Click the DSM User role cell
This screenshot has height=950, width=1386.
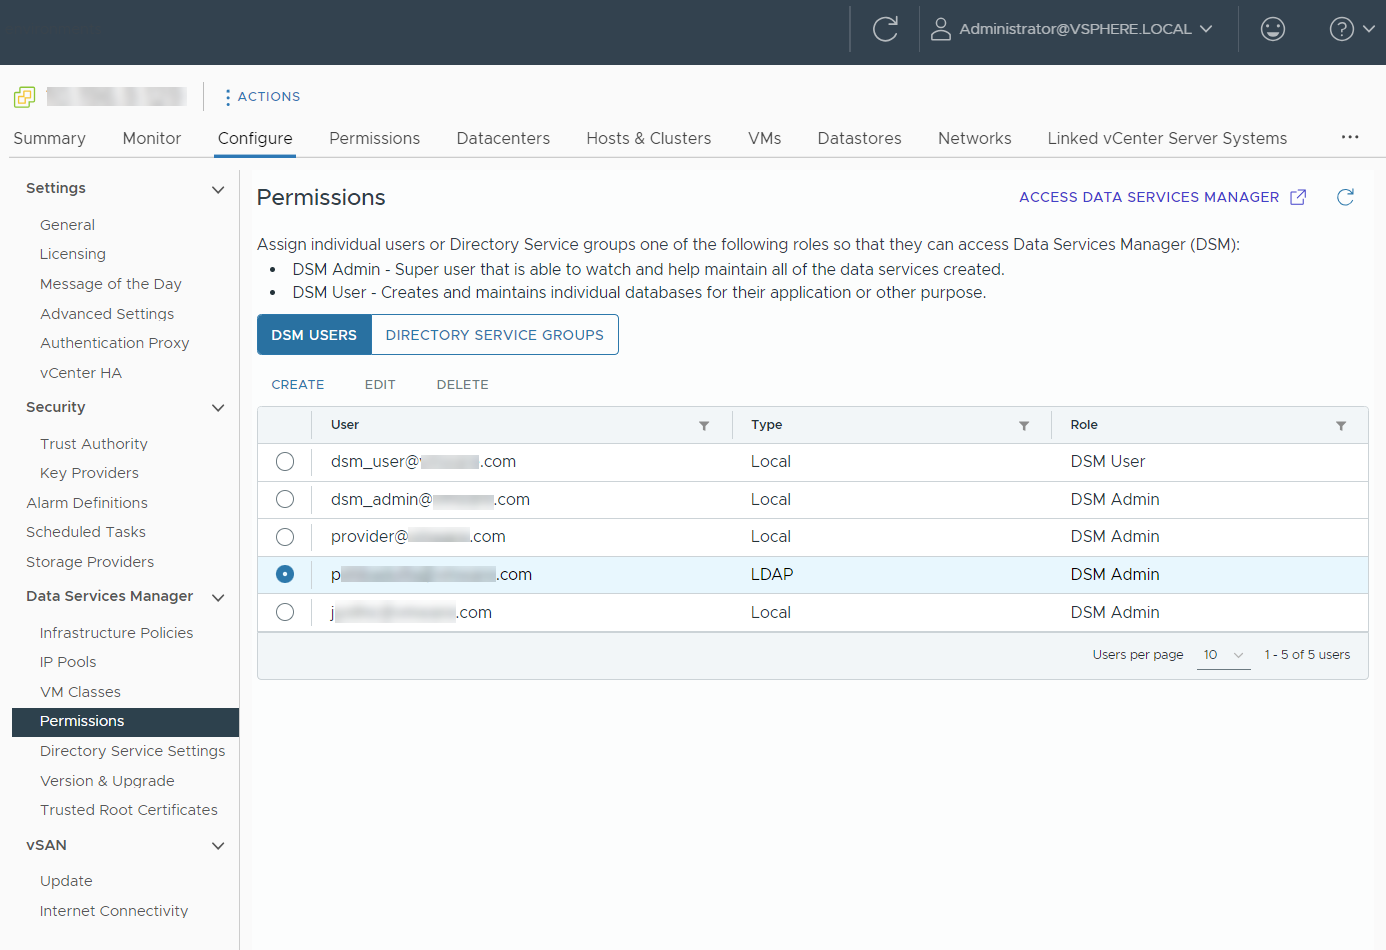1108,462
